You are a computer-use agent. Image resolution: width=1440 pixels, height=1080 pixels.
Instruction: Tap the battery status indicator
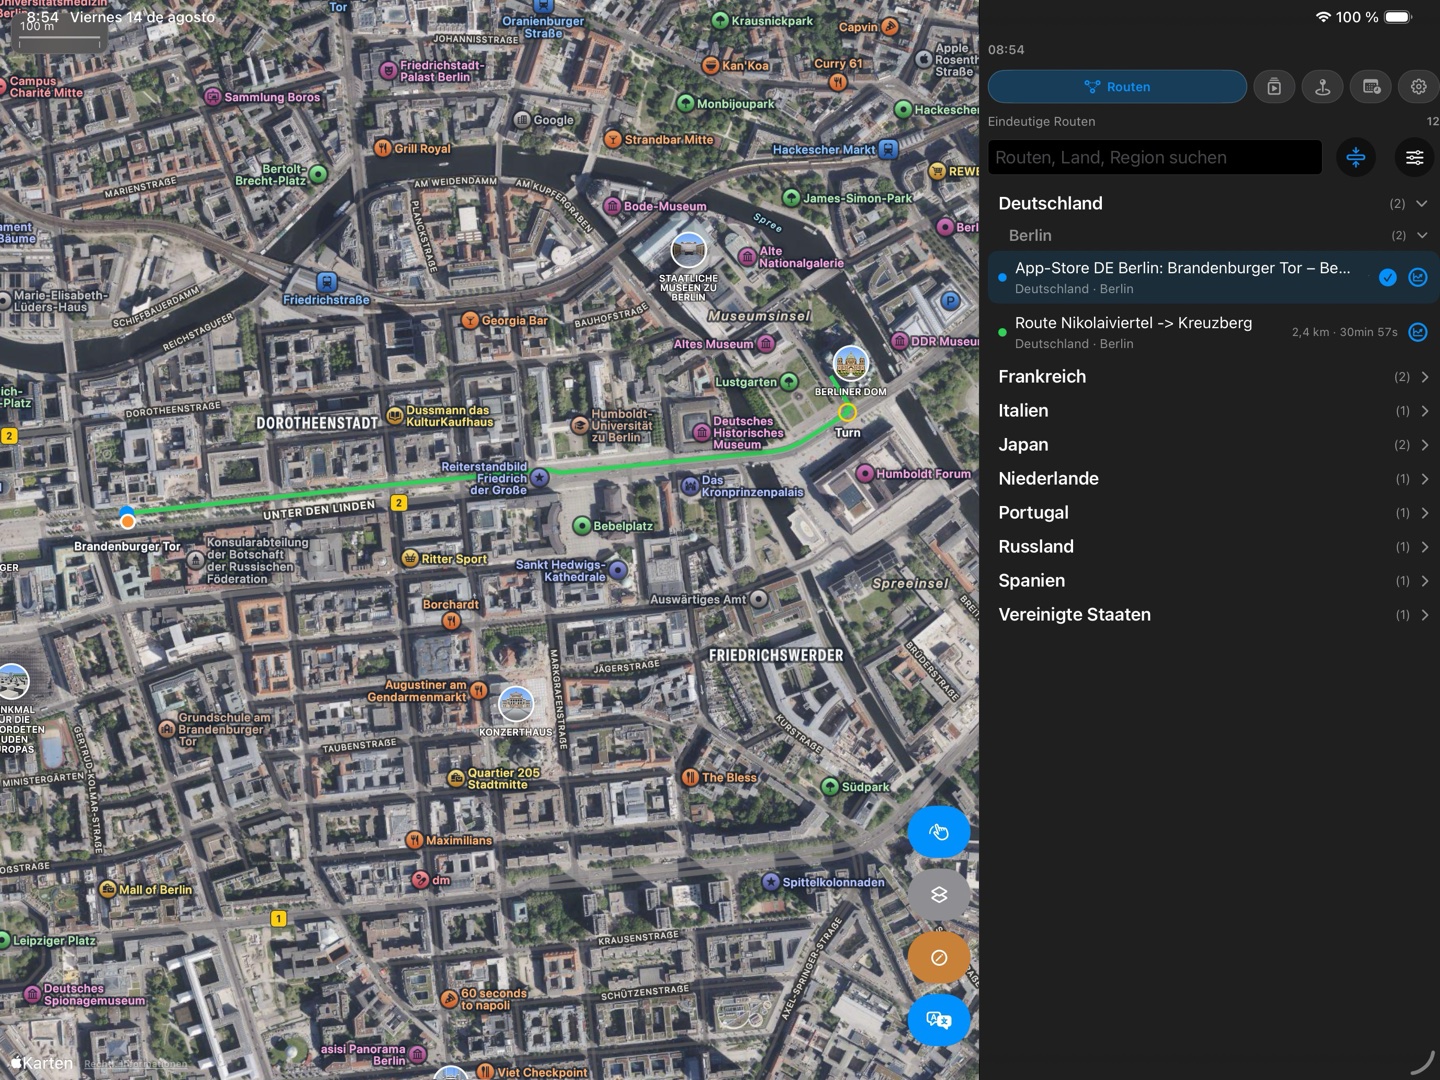(1398, 17)
